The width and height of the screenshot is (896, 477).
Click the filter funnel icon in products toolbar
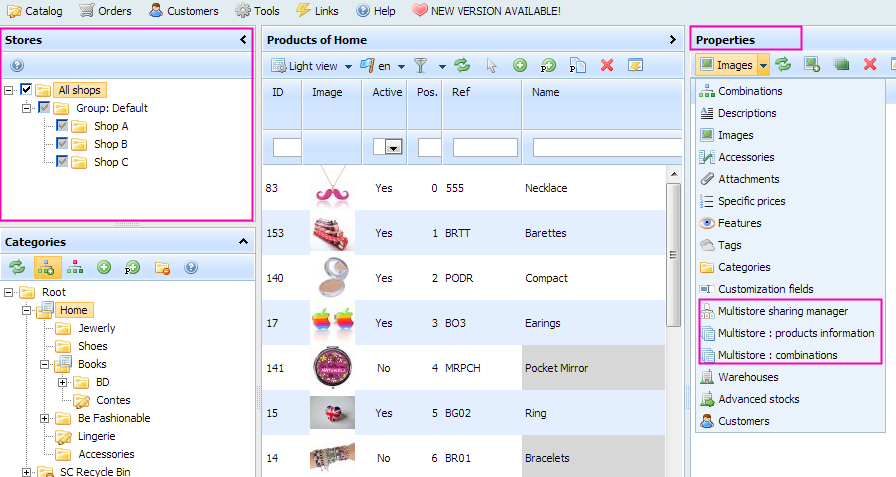(x=421, y=66)
